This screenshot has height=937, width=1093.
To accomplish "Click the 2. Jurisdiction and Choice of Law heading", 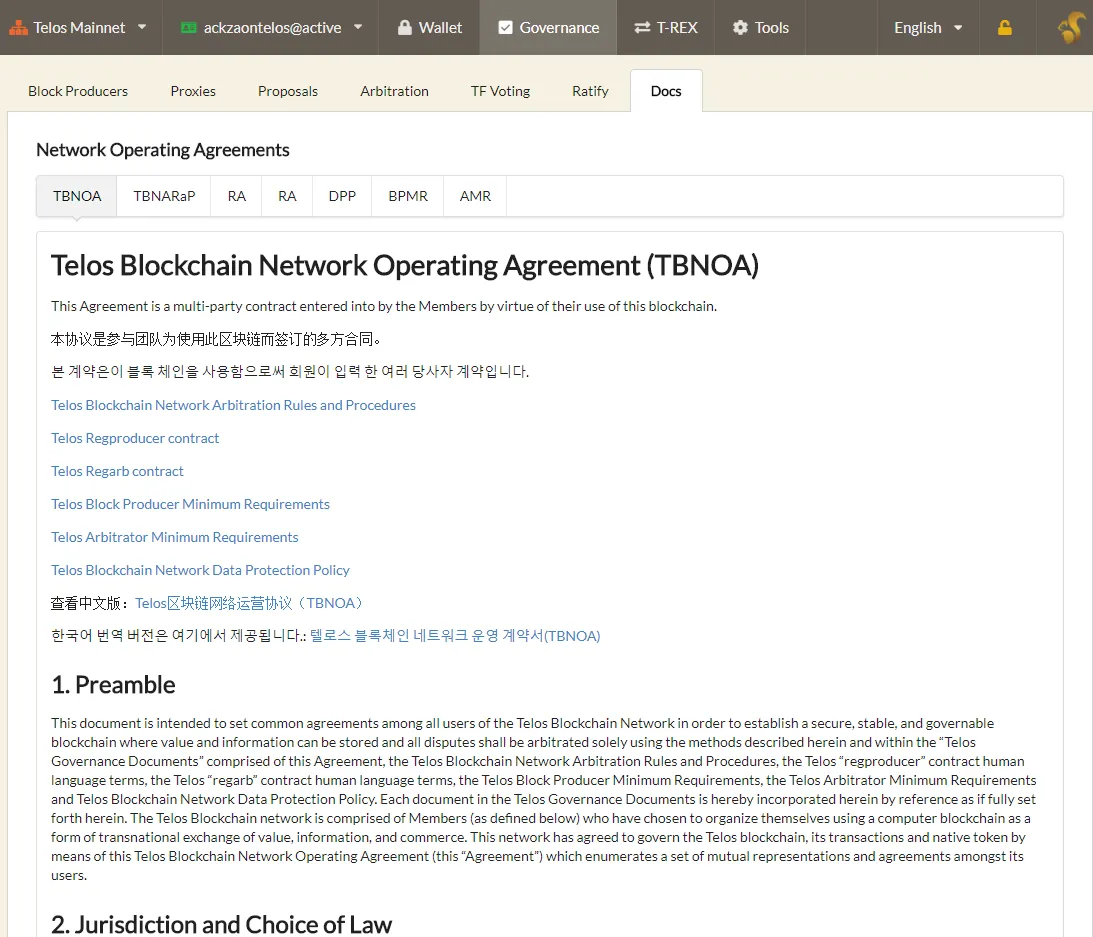I will [222, 924].
